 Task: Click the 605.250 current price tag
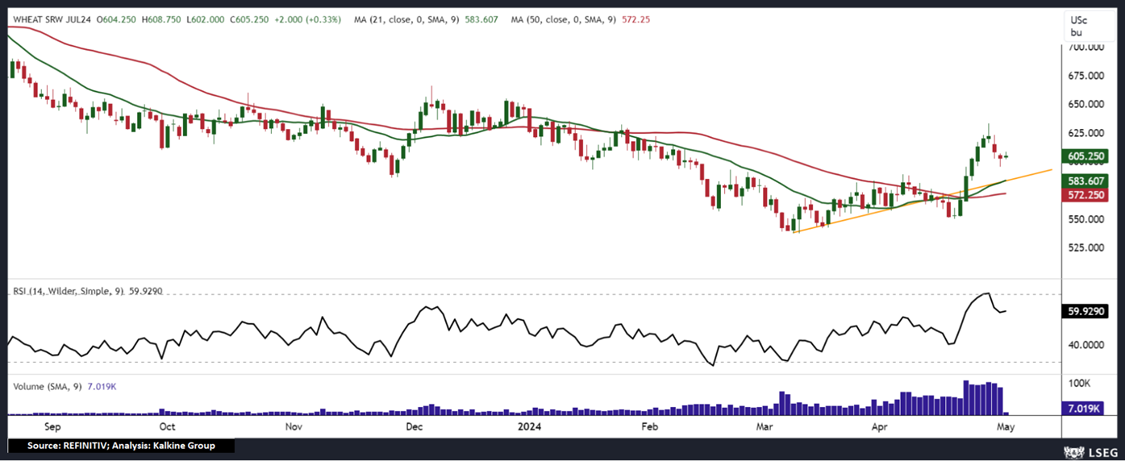click(1086, 156)
